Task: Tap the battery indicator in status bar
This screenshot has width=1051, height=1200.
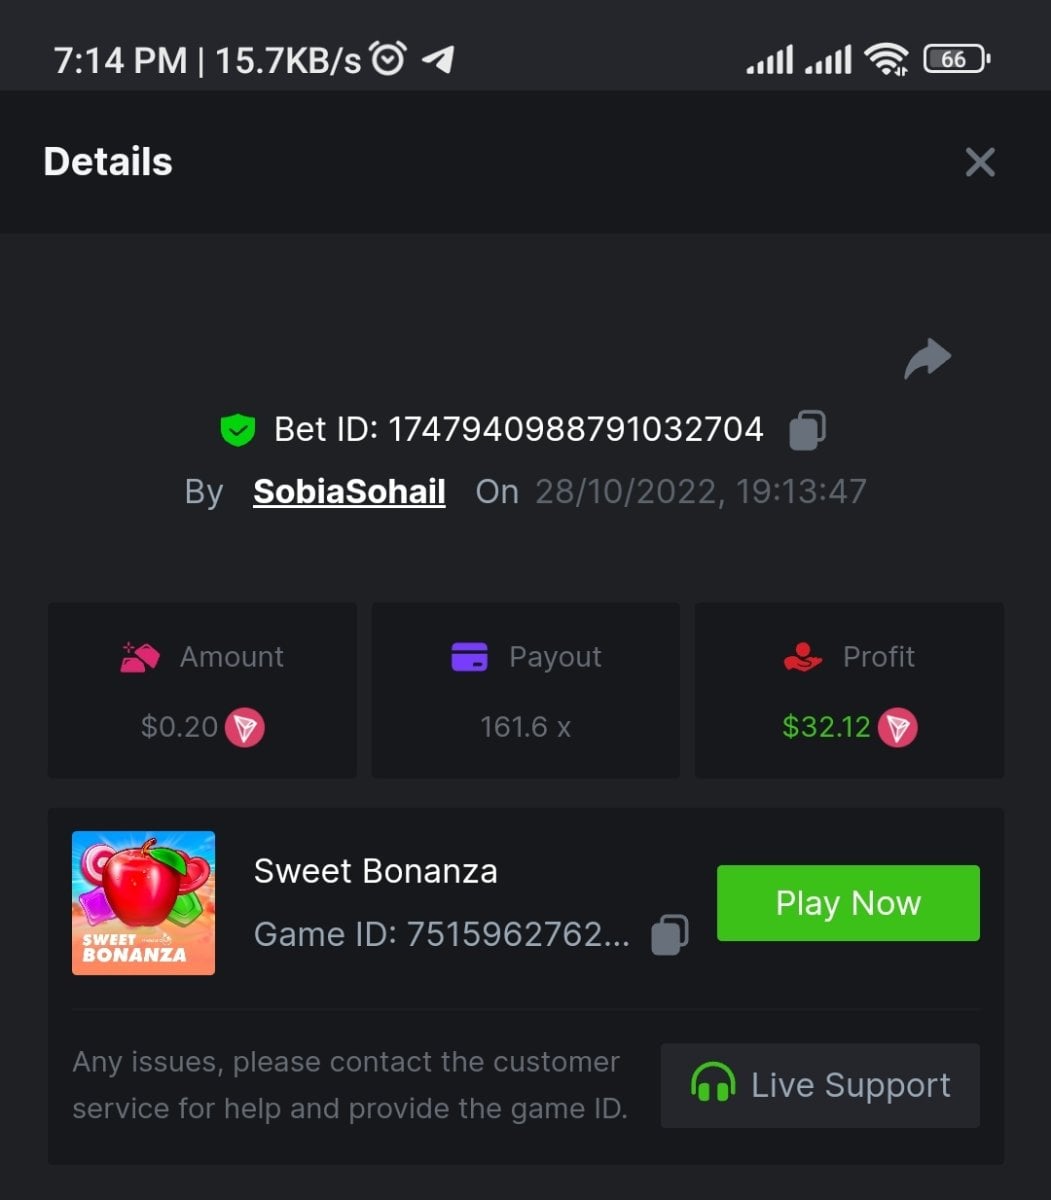Action: tap(956, 60)
